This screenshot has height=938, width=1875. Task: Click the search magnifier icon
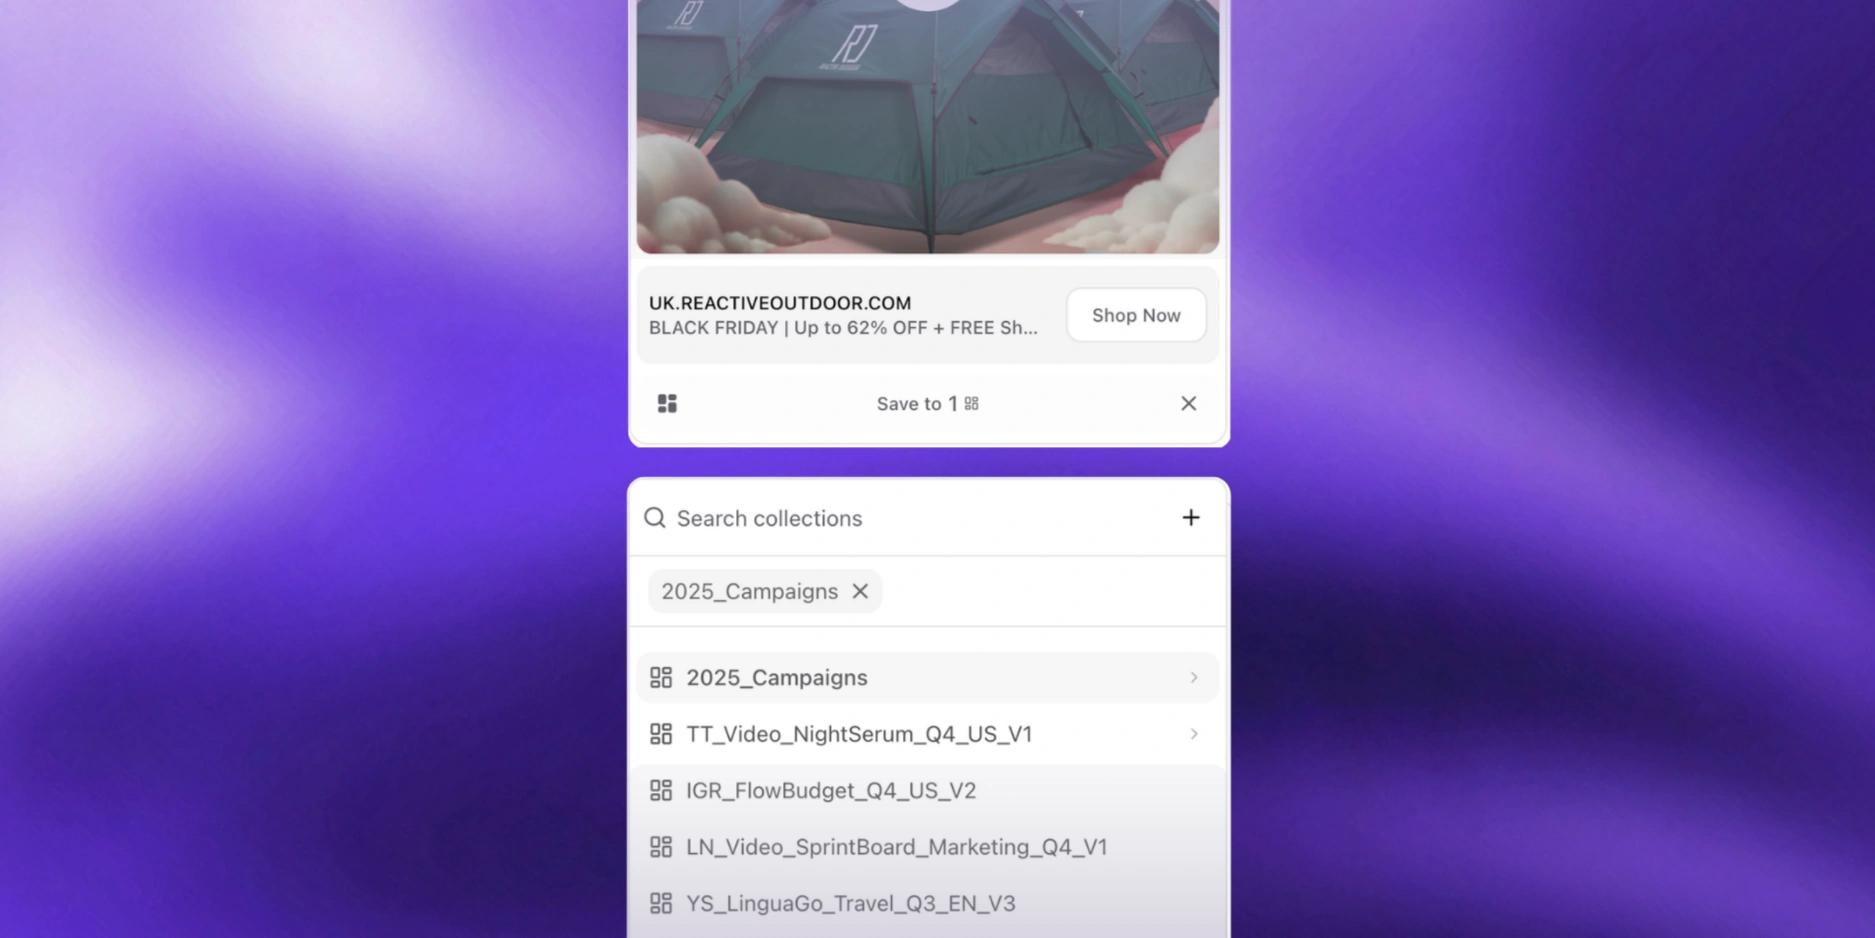[x=655, y=517]
